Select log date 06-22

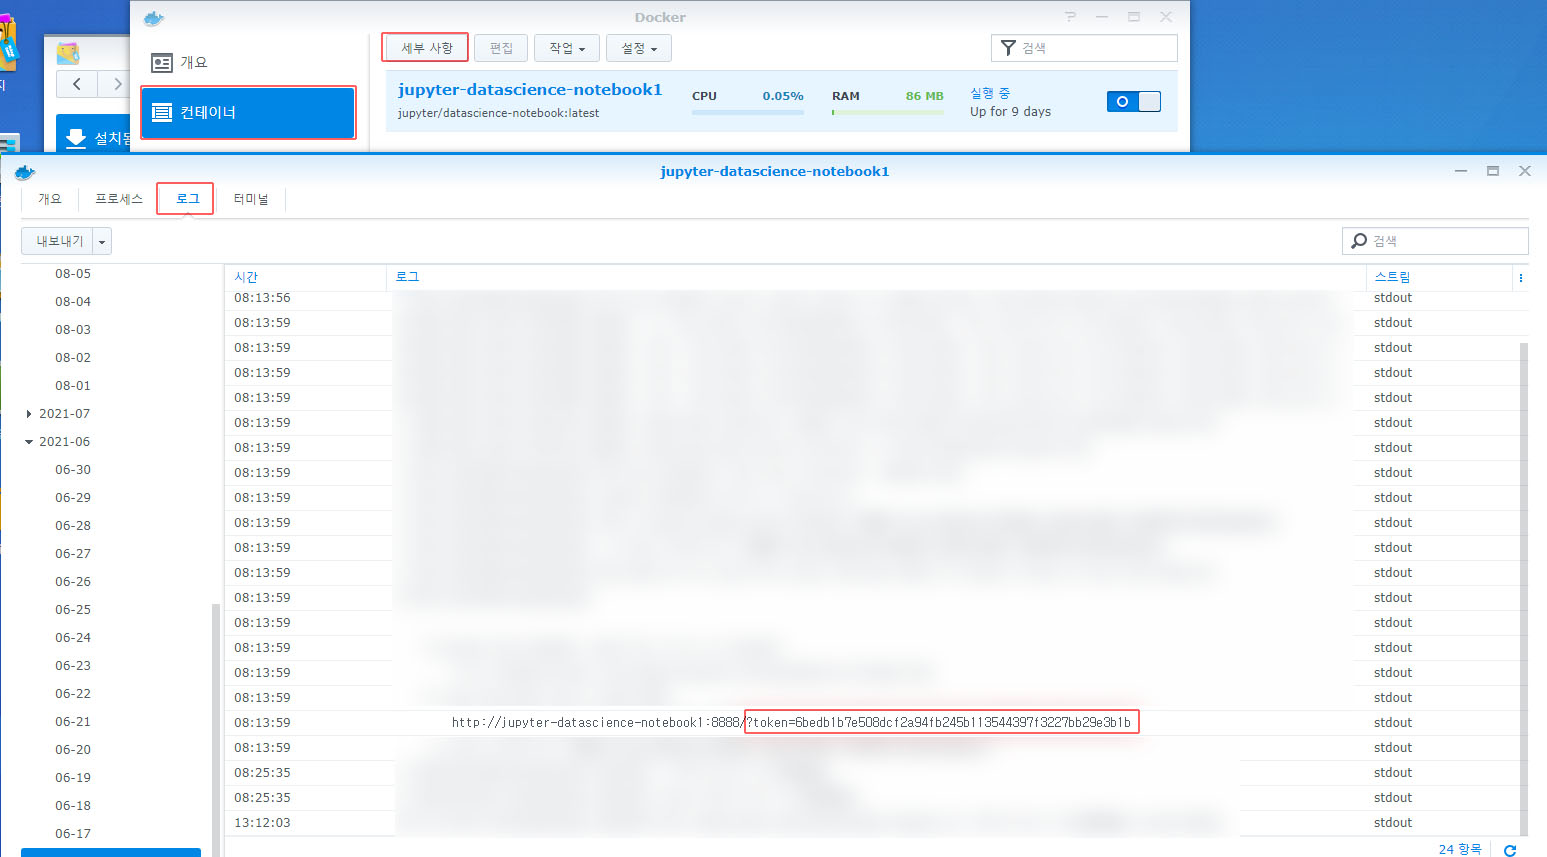[x=73, y=694]
